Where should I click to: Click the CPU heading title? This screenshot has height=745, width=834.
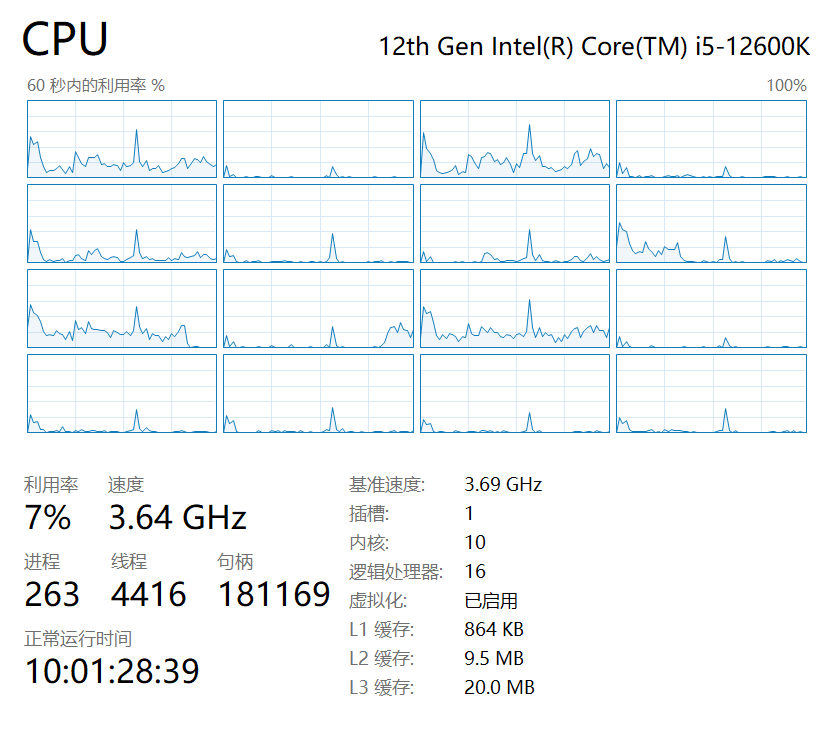[65, 39]
